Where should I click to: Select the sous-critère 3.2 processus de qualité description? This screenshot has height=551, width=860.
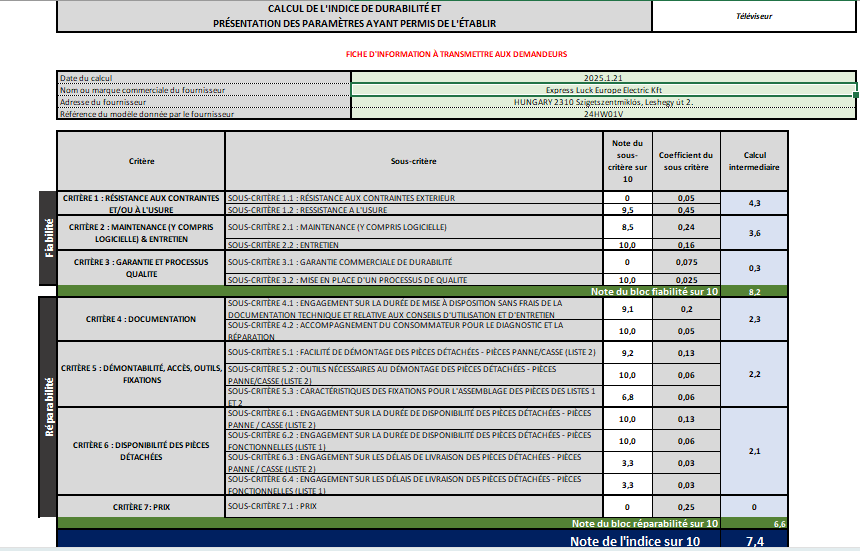click(x=414, y=280)
